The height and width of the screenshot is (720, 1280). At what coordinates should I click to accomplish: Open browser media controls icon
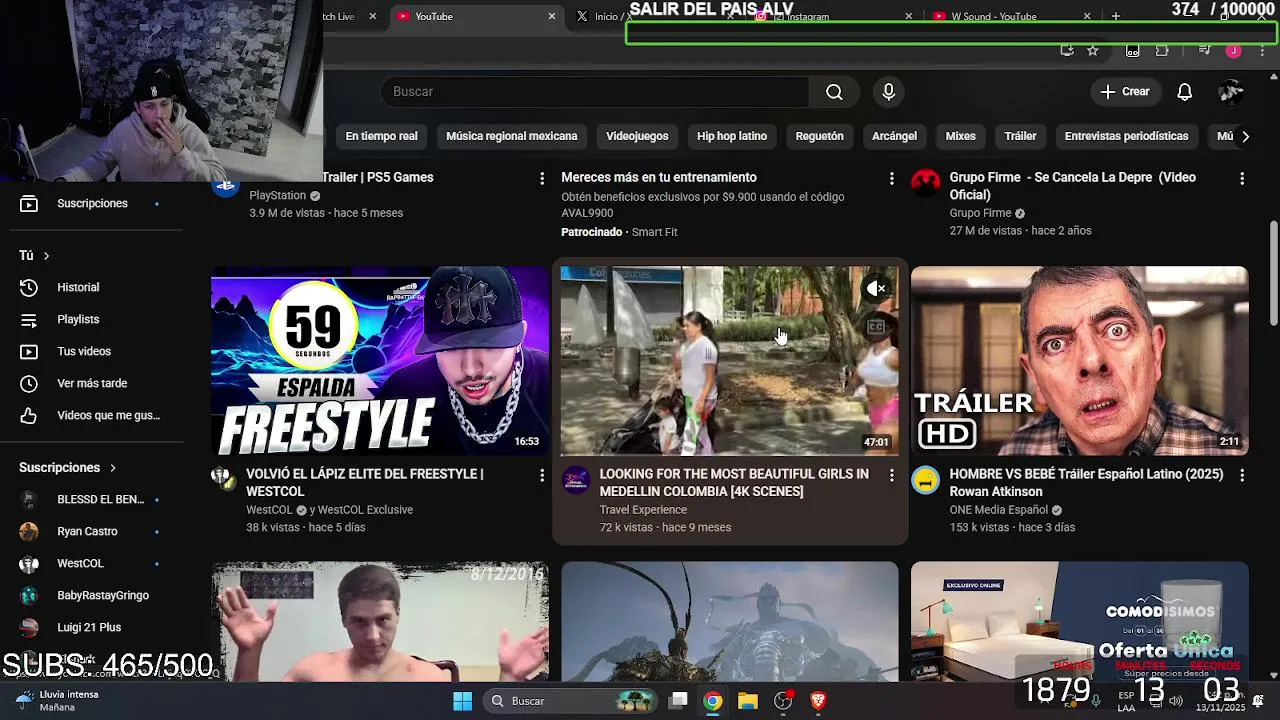[x=1204, y=51]
